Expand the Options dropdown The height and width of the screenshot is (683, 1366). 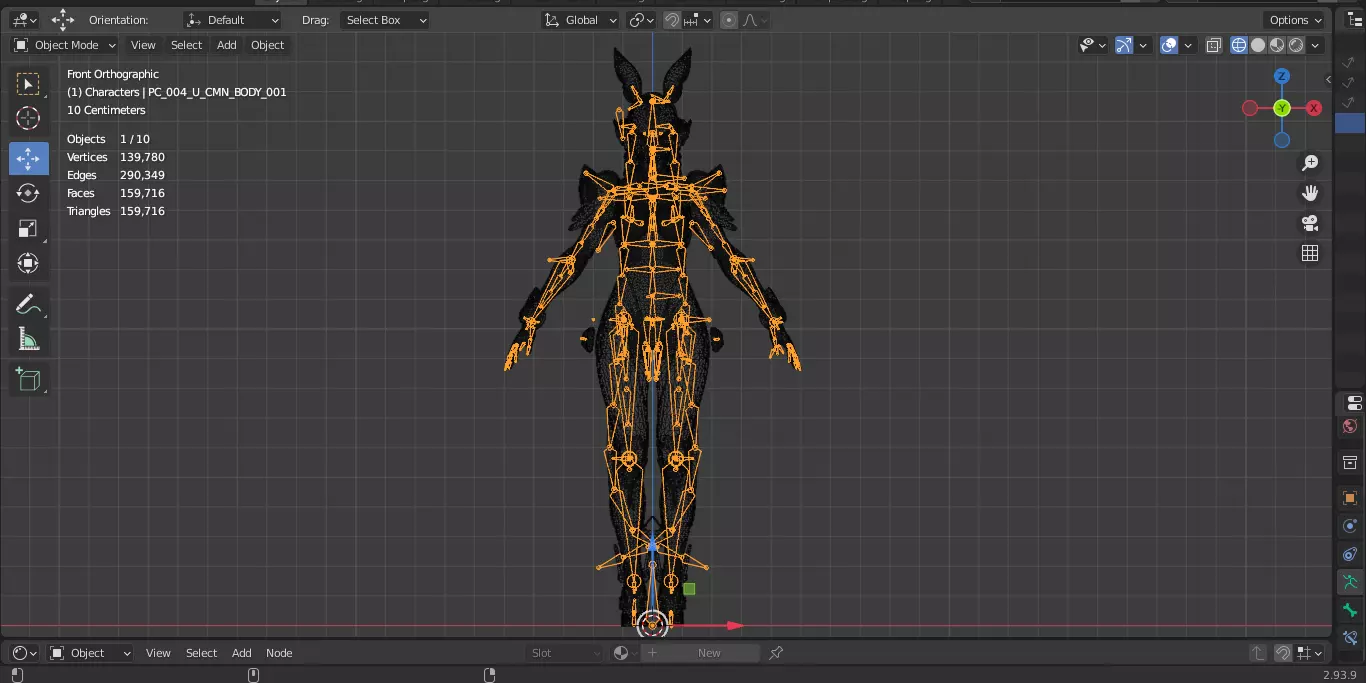point(1295,20)
